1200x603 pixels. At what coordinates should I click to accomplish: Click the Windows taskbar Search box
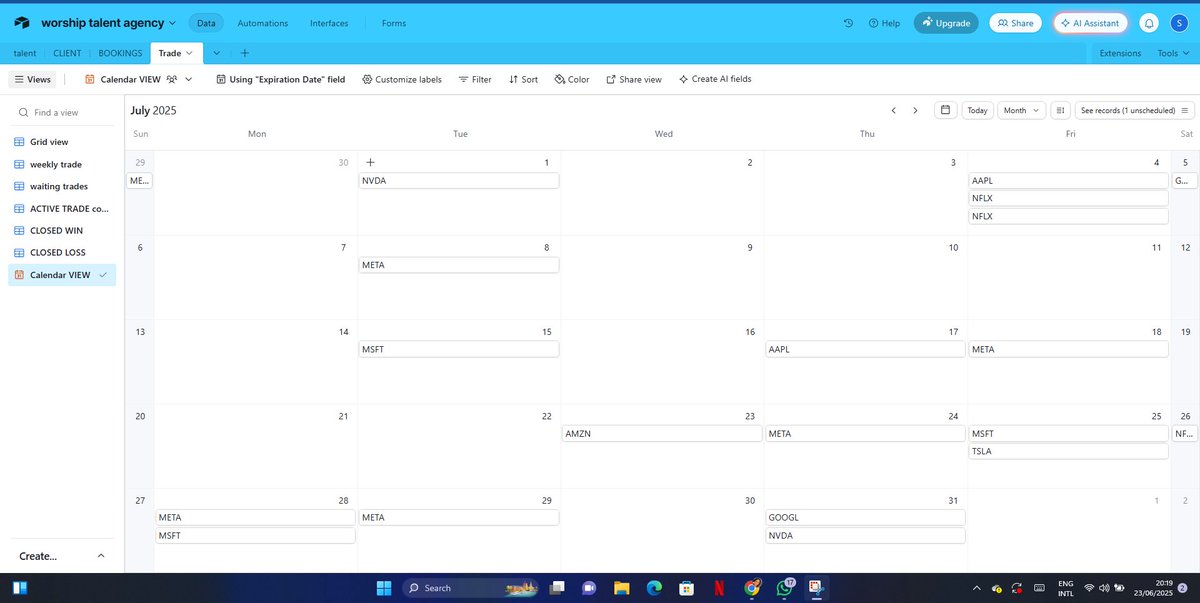coord(469,588)
